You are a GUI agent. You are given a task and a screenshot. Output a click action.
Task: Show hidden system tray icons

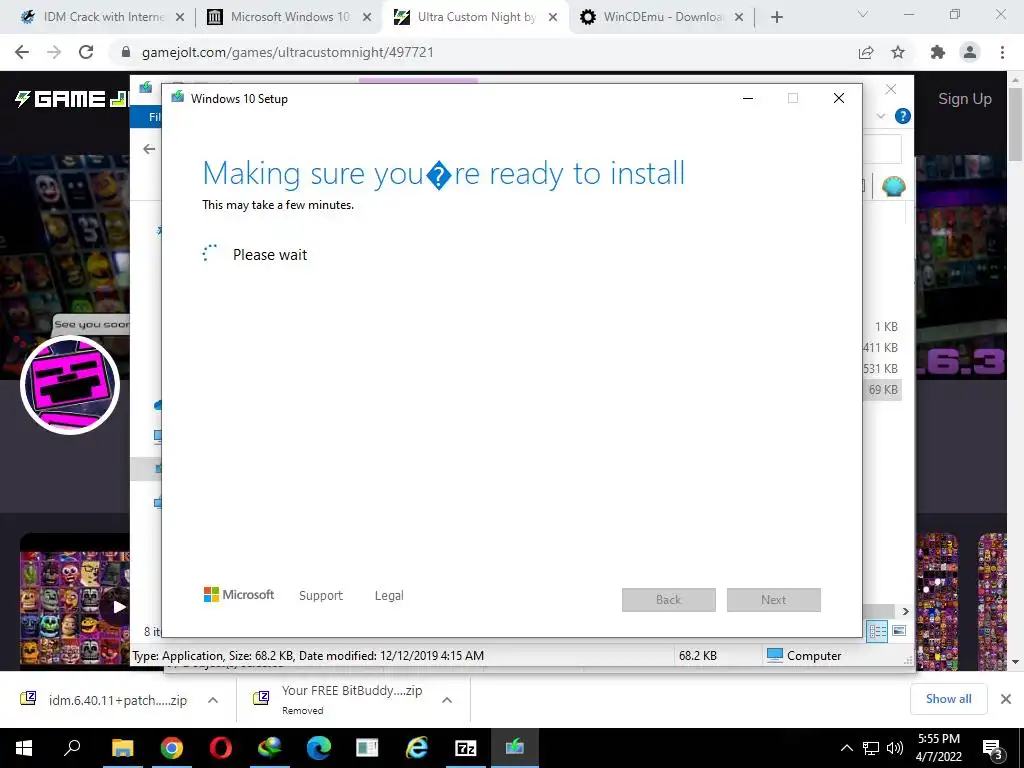click(x=846, y=748)
